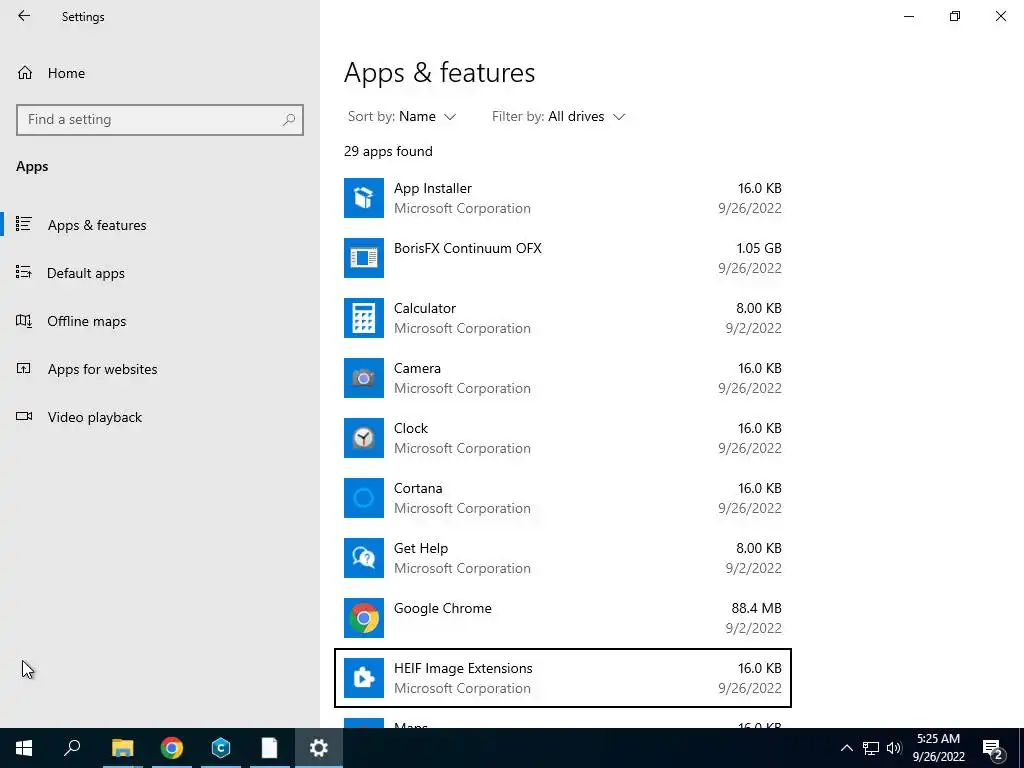The image size is (1024, 768).
Task: Launch Google Chrome from the taskbar
Action: click(x=172, y=748)
